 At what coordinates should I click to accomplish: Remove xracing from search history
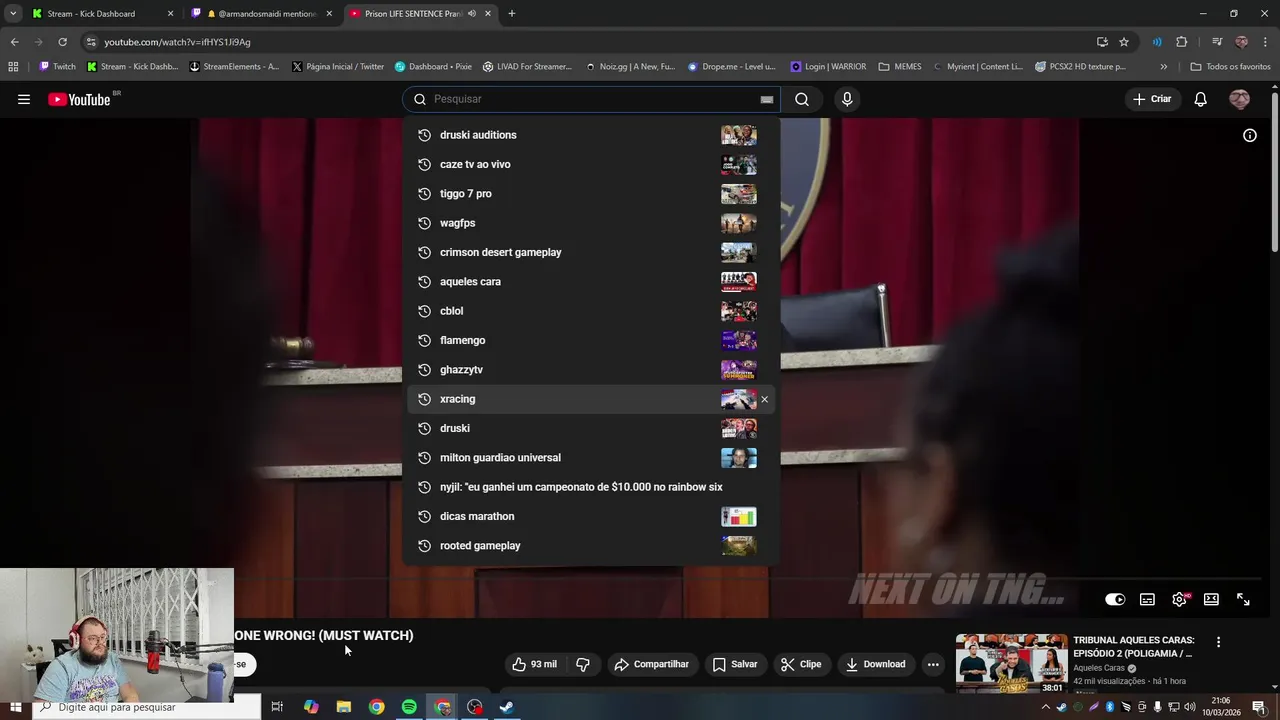click(764, 399)
